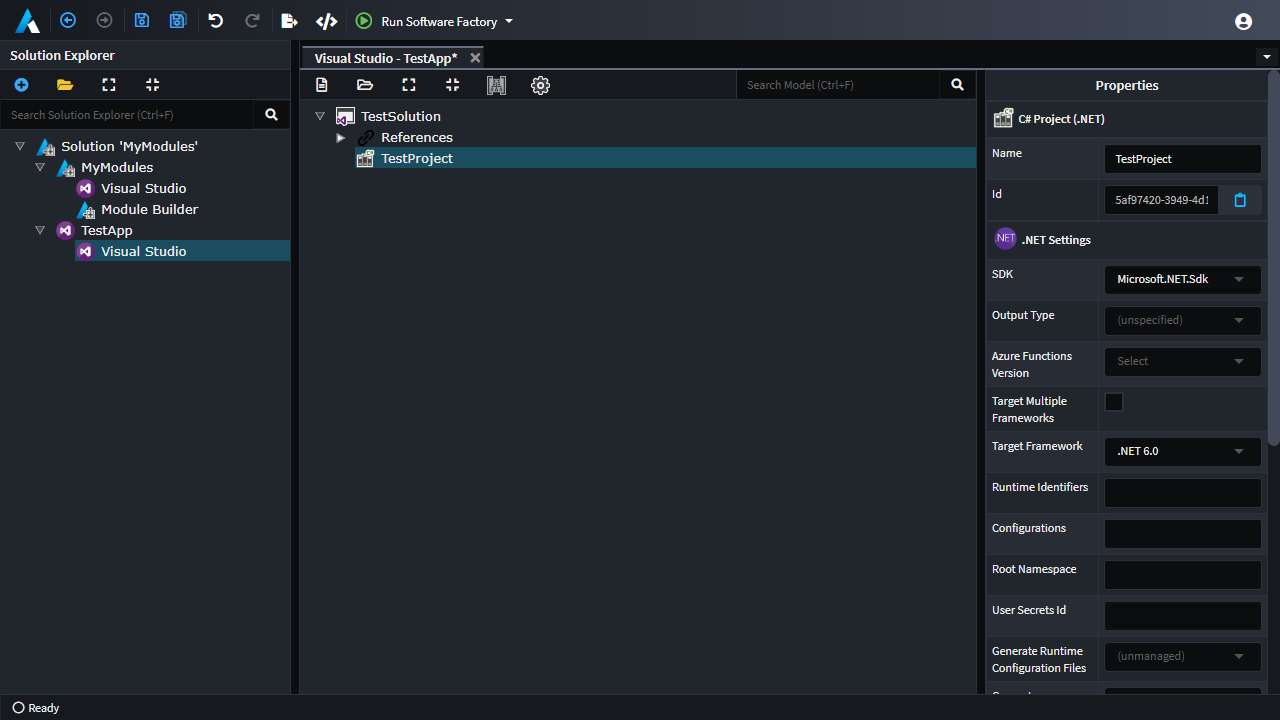Image resolution: width=1280 pixels, height=720 pixels.
Task: Select the References tree item
Action: click(x=416, y=137)
